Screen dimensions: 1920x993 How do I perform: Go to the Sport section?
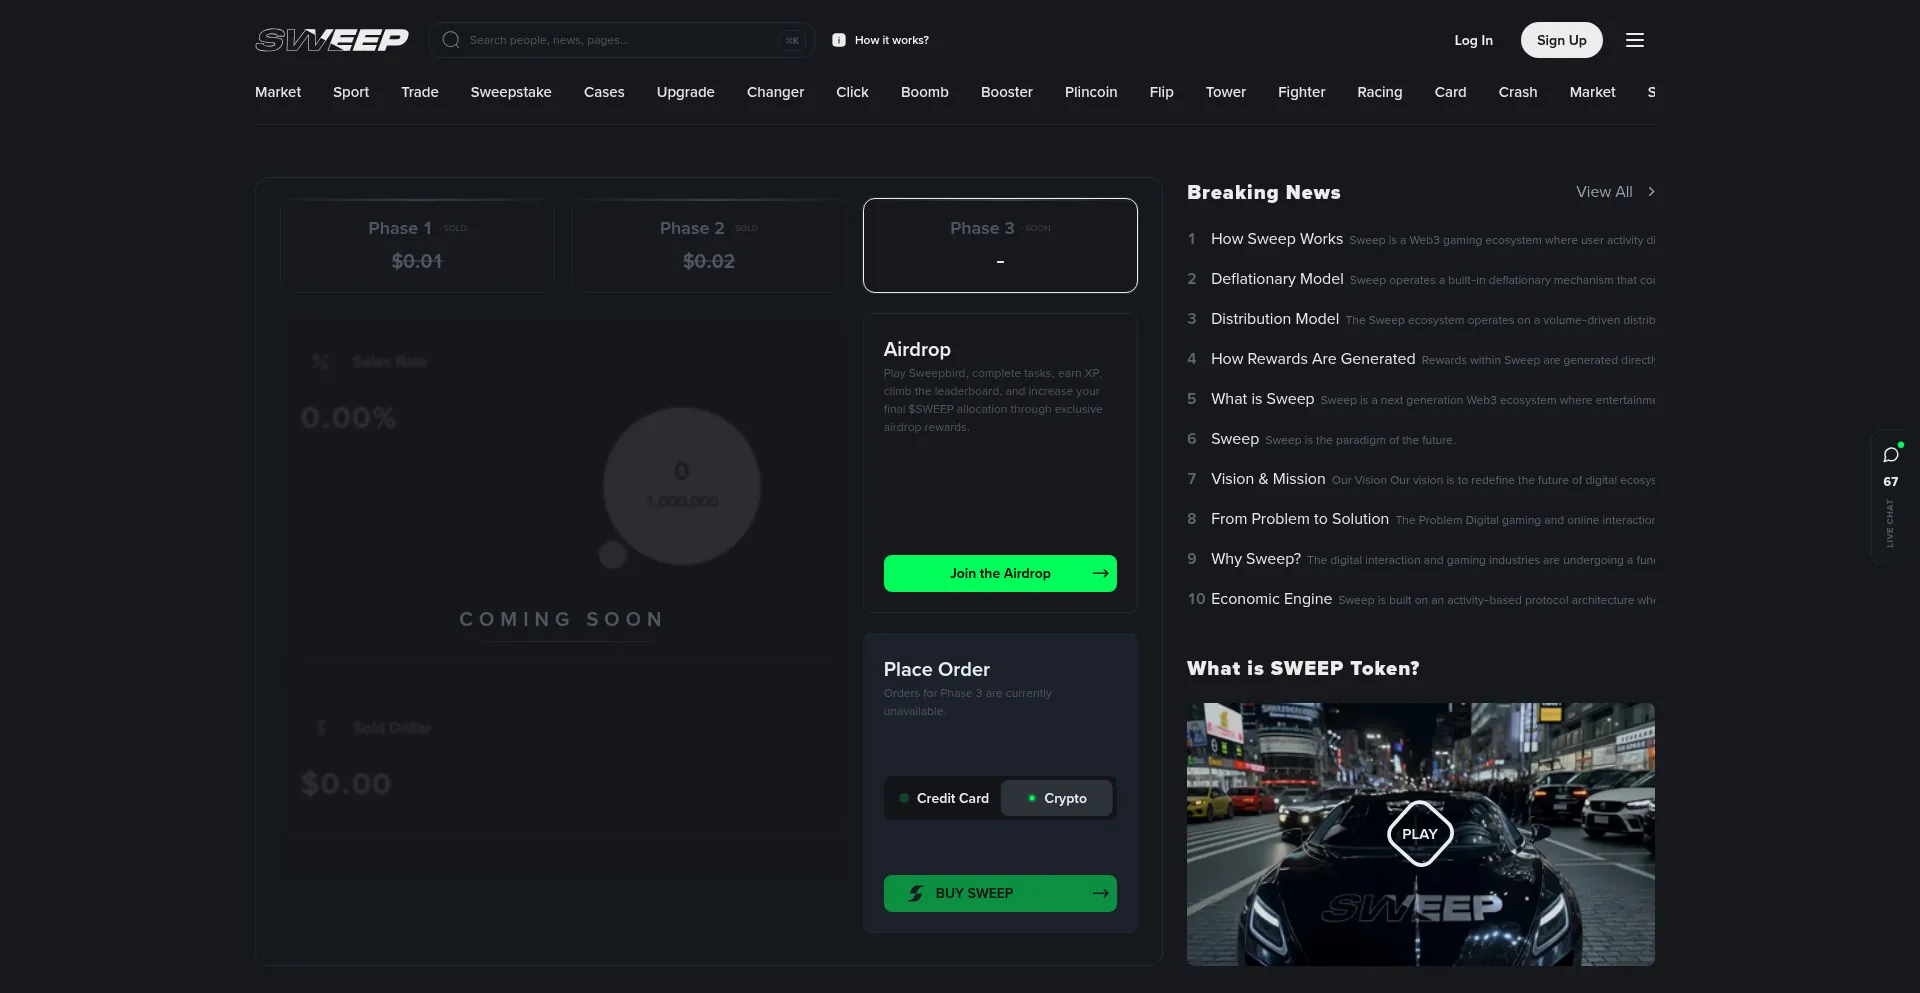pyautogui.click(x=351, y=92)
